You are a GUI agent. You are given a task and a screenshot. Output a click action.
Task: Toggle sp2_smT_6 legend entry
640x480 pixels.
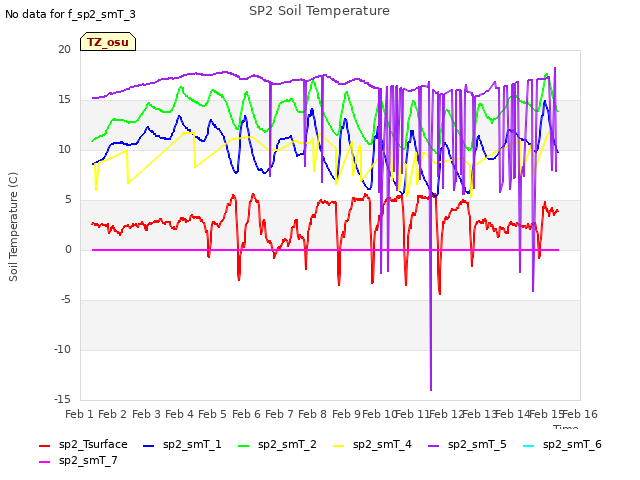point(562,444)
